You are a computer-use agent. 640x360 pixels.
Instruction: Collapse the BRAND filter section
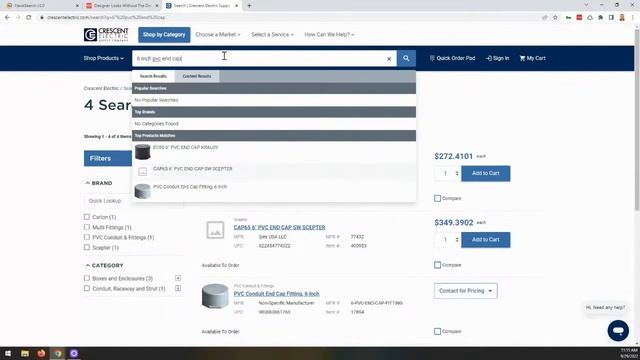[99, 183]
